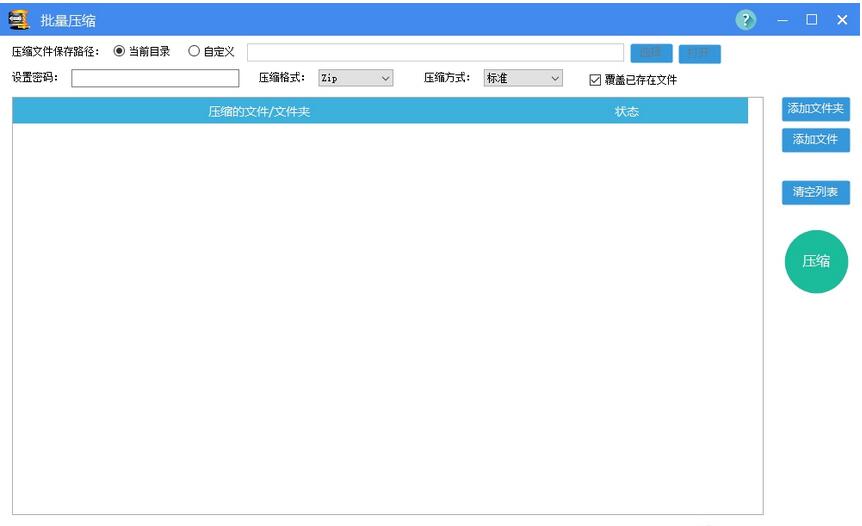Viewport: 862px width, 526px height.
Task: Open the 压缩格式 Zip dropdown
Action: point(356,78)
